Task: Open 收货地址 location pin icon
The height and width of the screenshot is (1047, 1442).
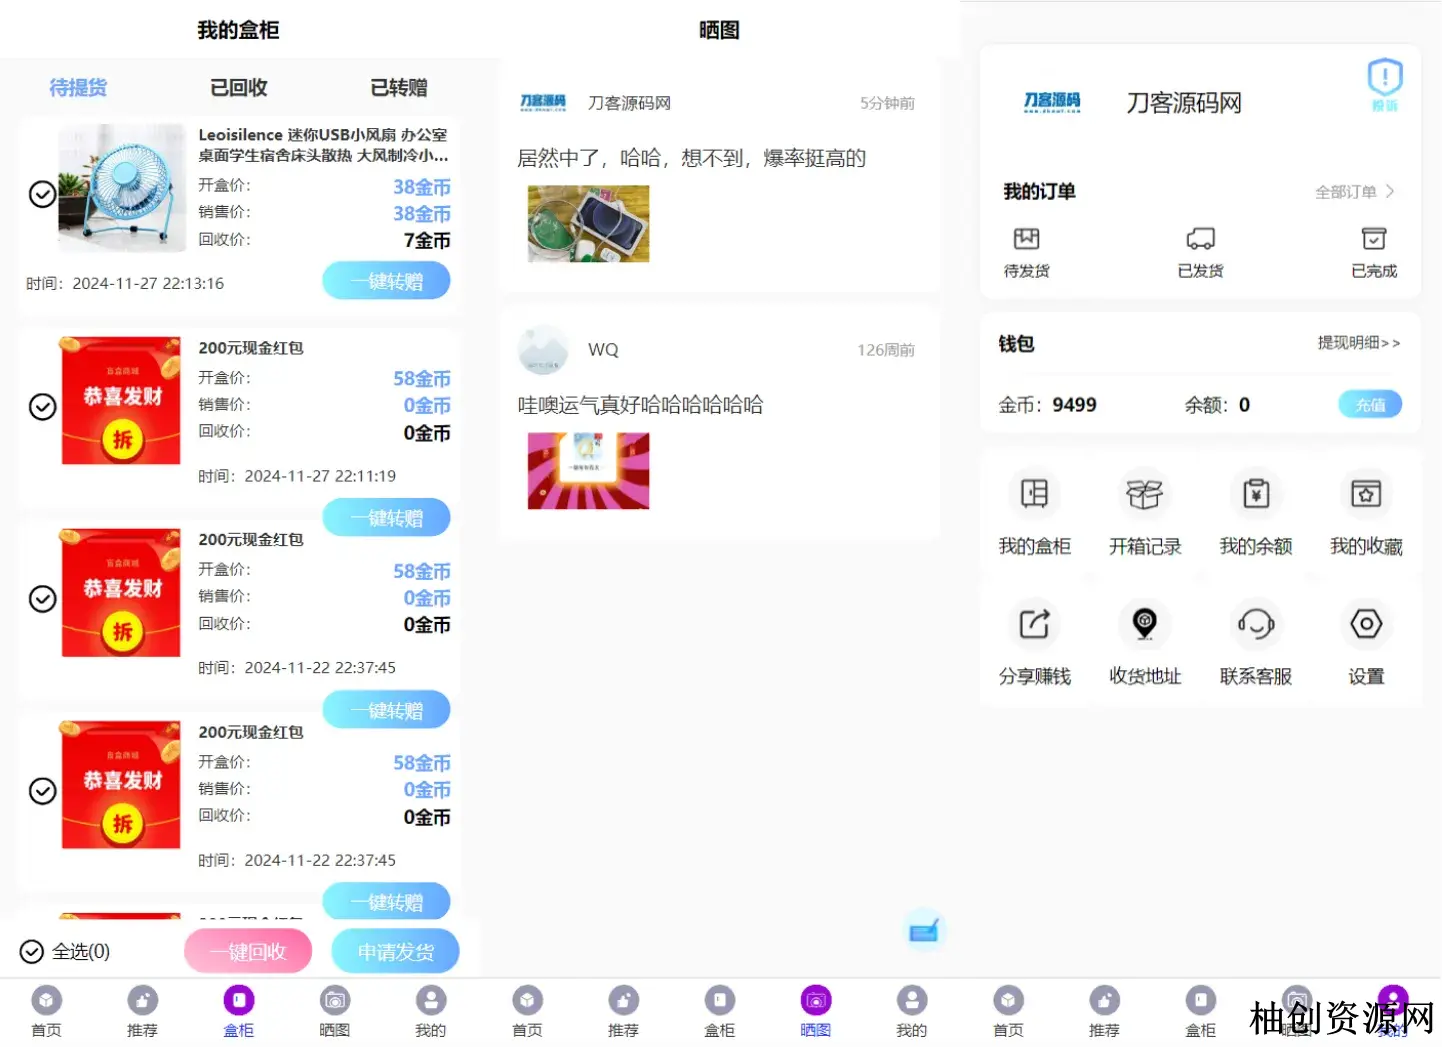Action: [x=1144, y=624]
